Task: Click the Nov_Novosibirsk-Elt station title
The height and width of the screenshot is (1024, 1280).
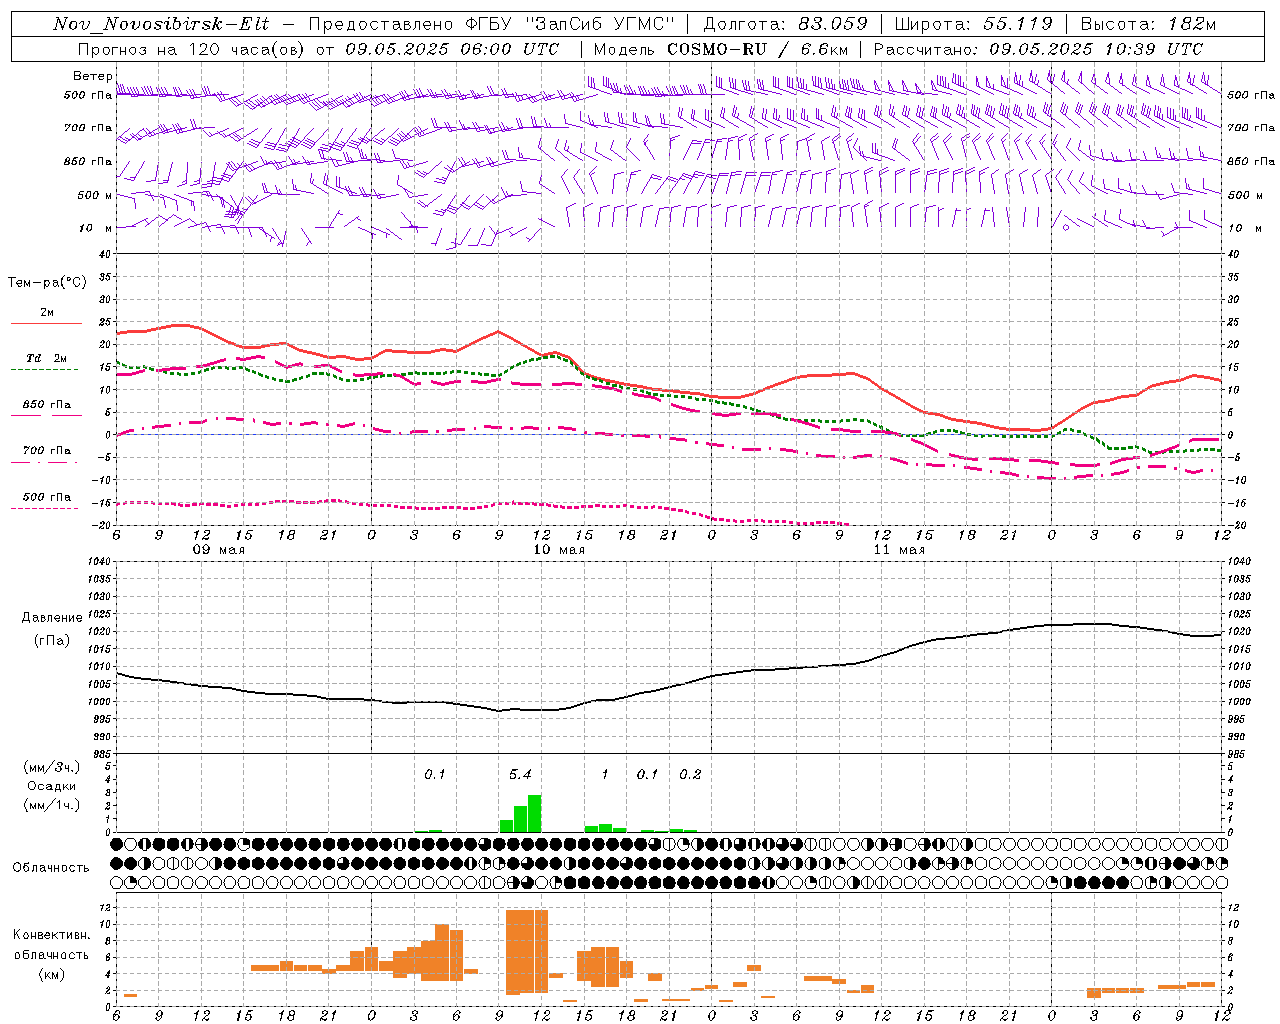Action: (x=161, y=24)
